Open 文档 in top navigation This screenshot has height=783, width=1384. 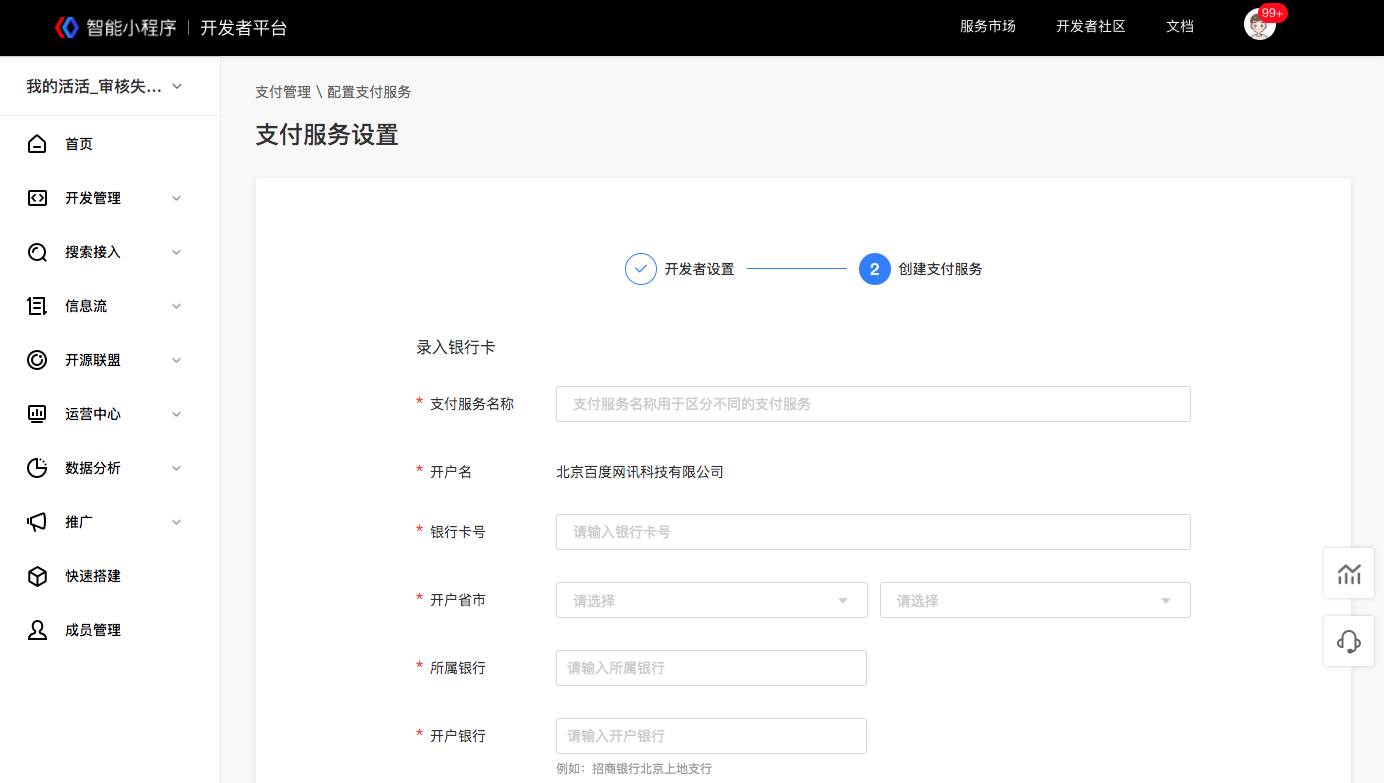coord(1180,27)
